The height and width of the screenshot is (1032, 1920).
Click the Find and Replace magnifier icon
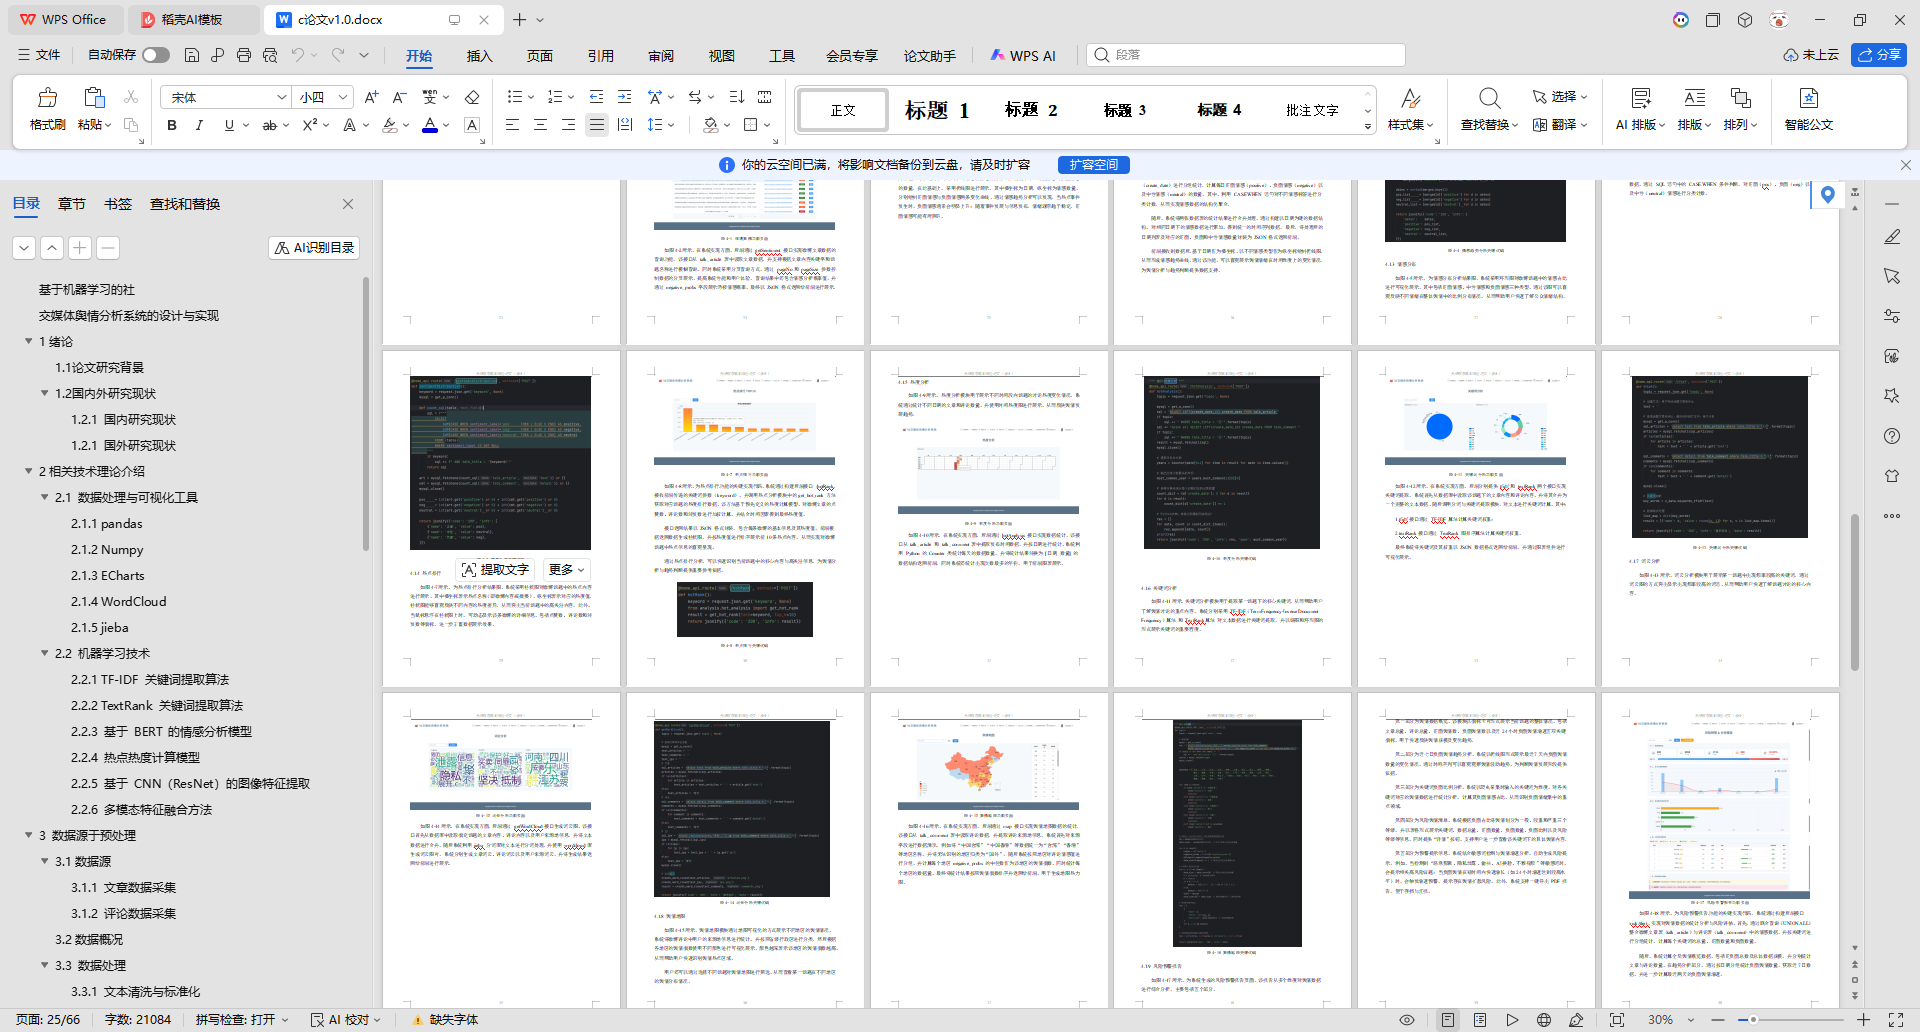point(1489,98)
